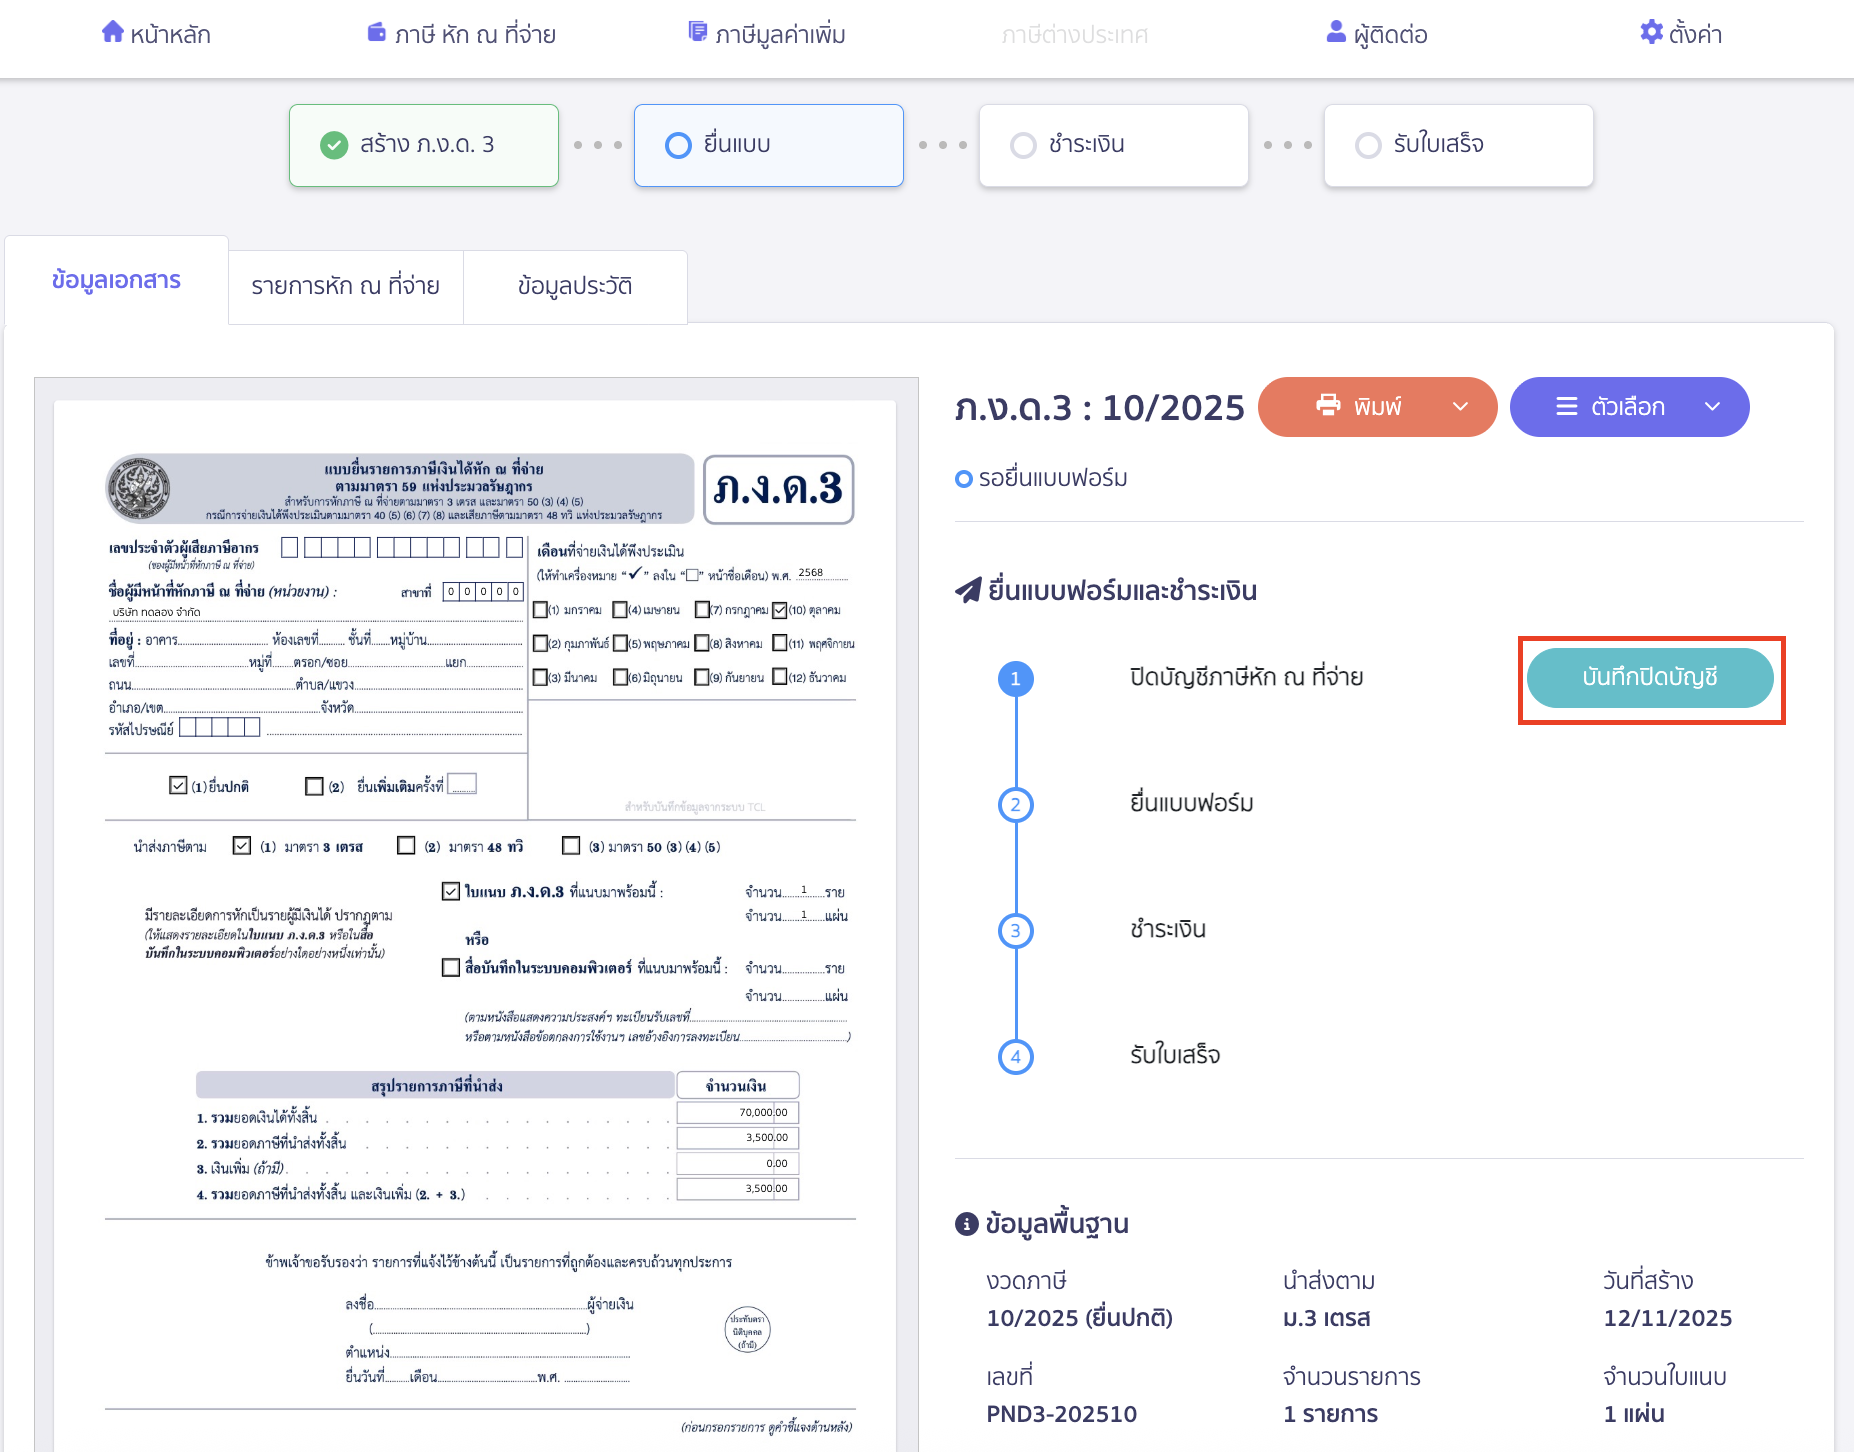Viewport: 1854px width, 1452px height.
Task: Click the ชำระเงิน step radio circle
Action: click(x=1023, y=145)
